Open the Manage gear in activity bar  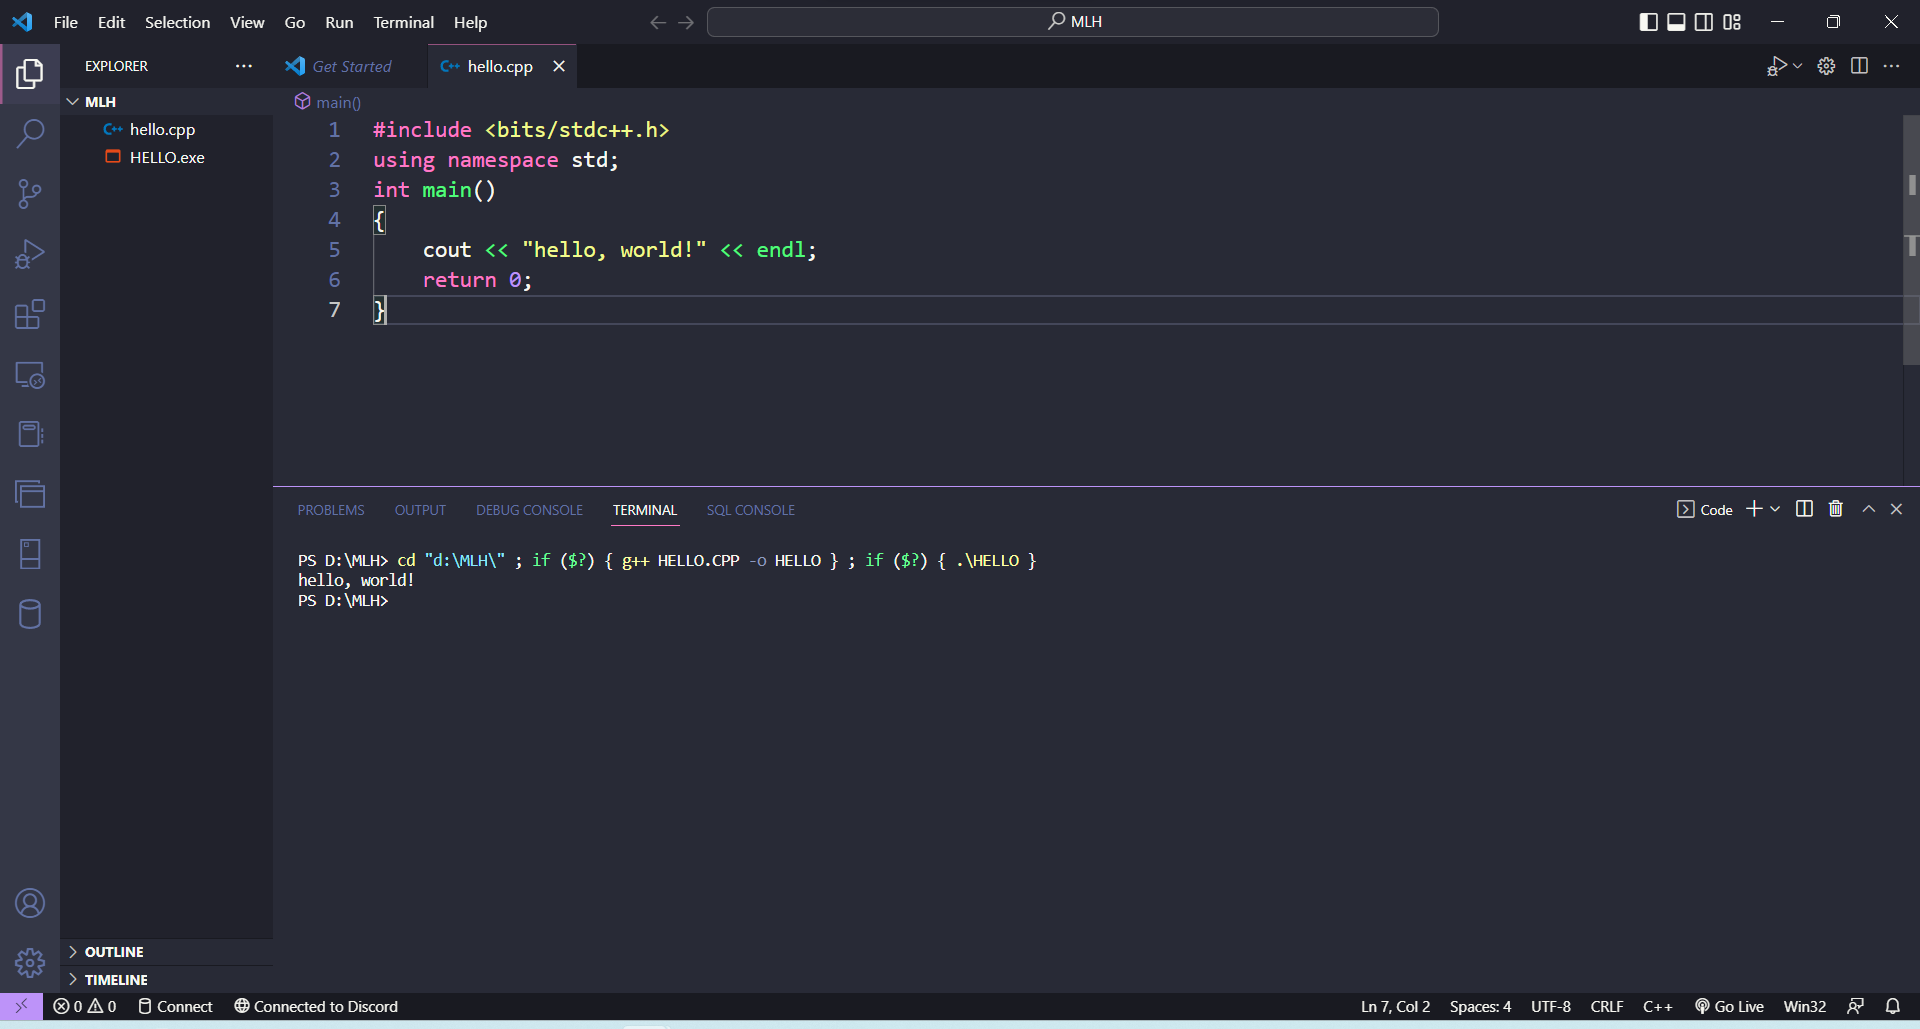pos(30,963)
